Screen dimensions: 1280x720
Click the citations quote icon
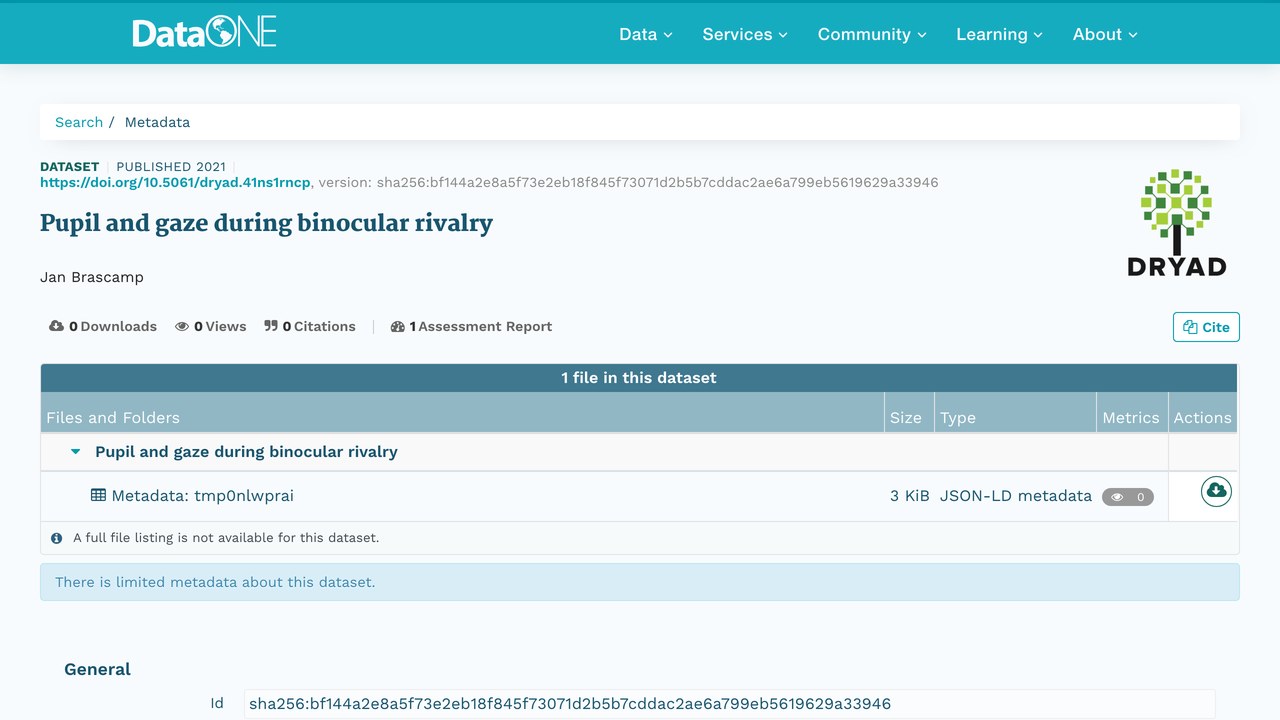point(271,326)
